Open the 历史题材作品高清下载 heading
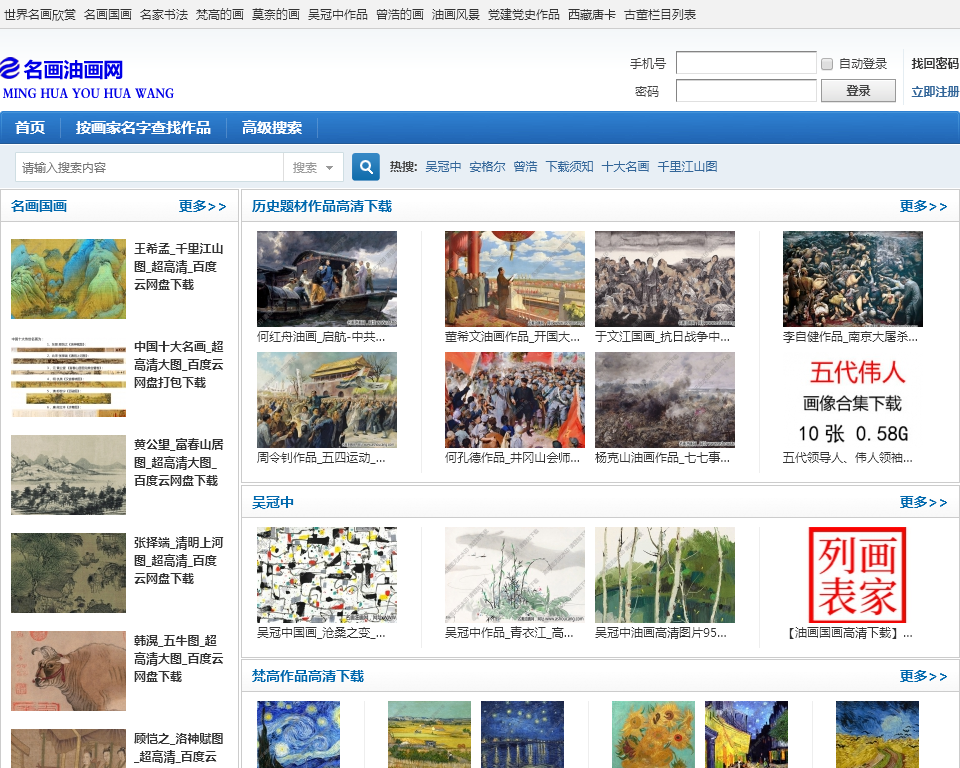960x768 pixels. coord(322,206)
